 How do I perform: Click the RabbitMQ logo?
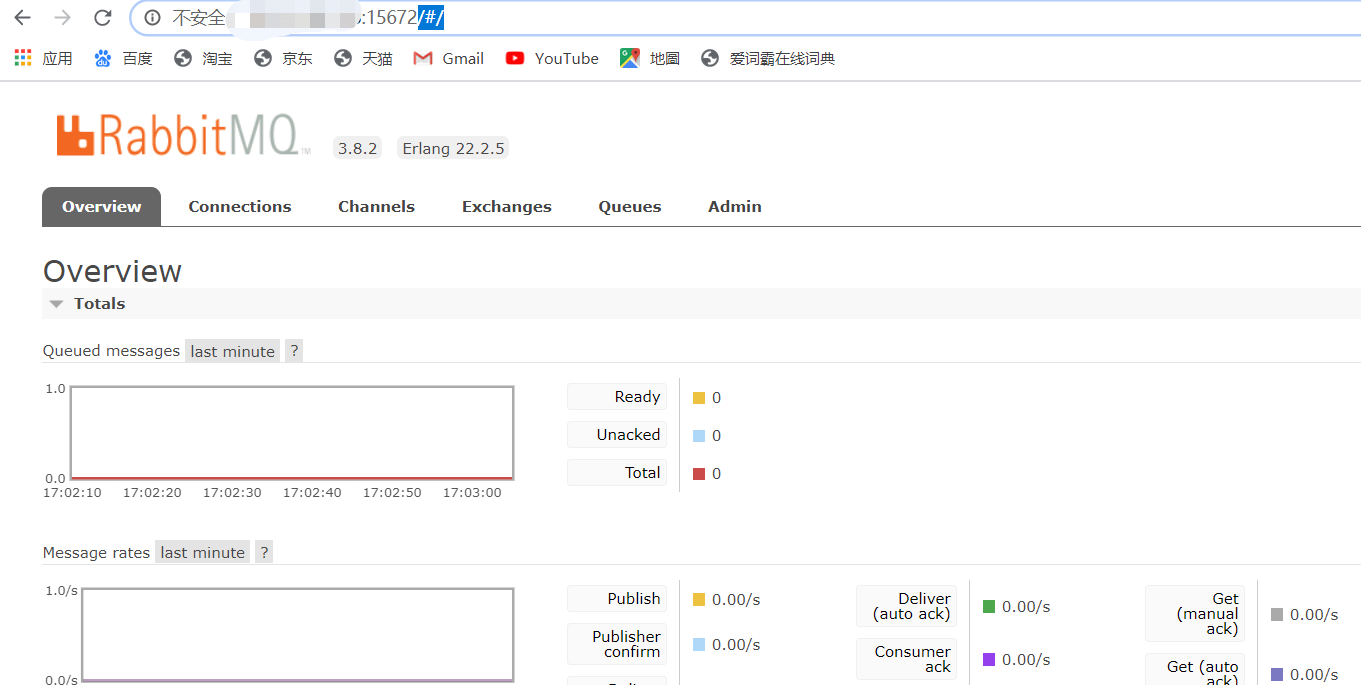coord(183,136)
